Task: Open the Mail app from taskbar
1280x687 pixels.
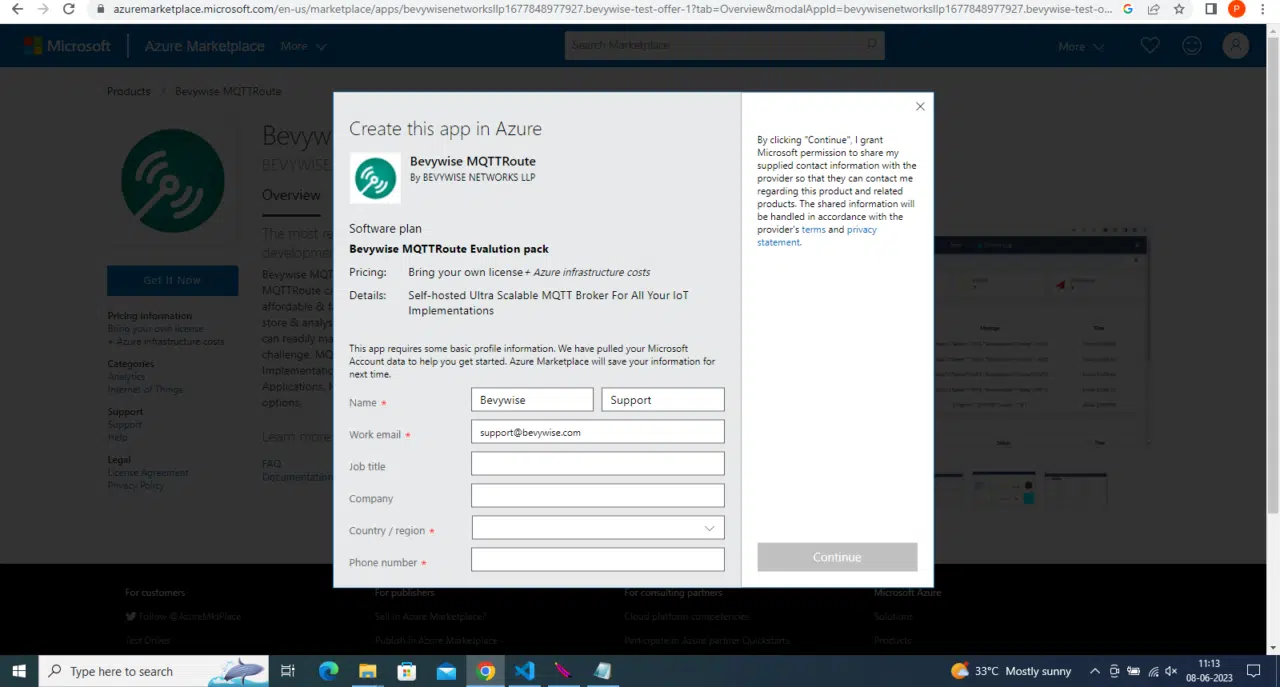Action: pyautogui.click(x=446, y=671)
